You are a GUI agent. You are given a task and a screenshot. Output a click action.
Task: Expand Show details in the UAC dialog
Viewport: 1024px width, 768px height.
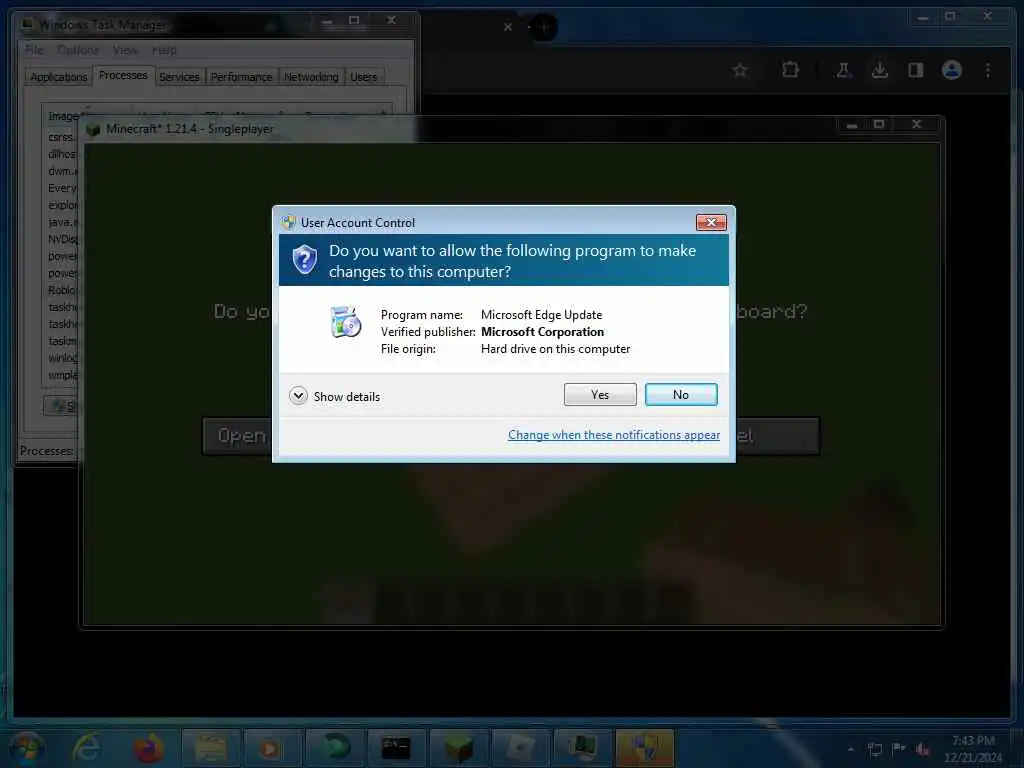coord(334,396)
